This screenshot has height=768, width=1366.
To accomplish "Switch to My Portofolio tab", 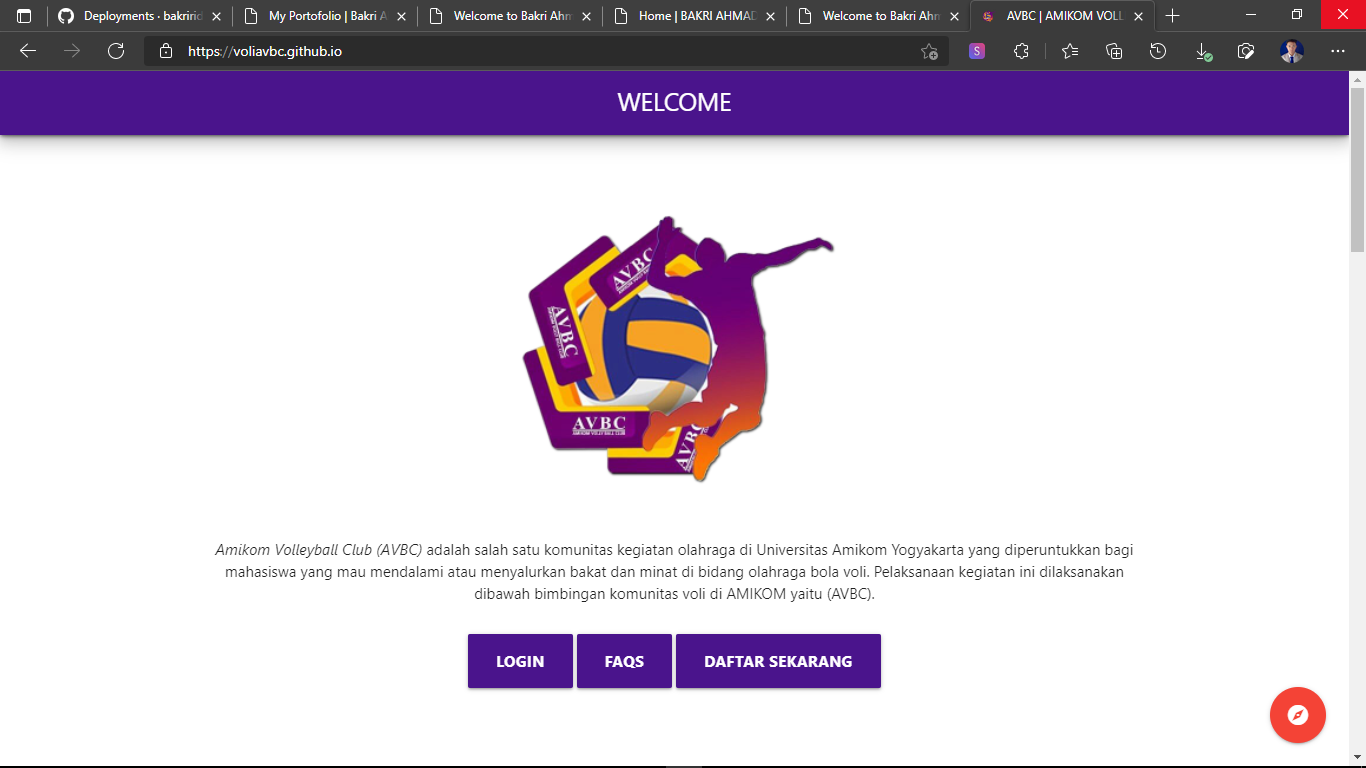I will tap(320, 16).
